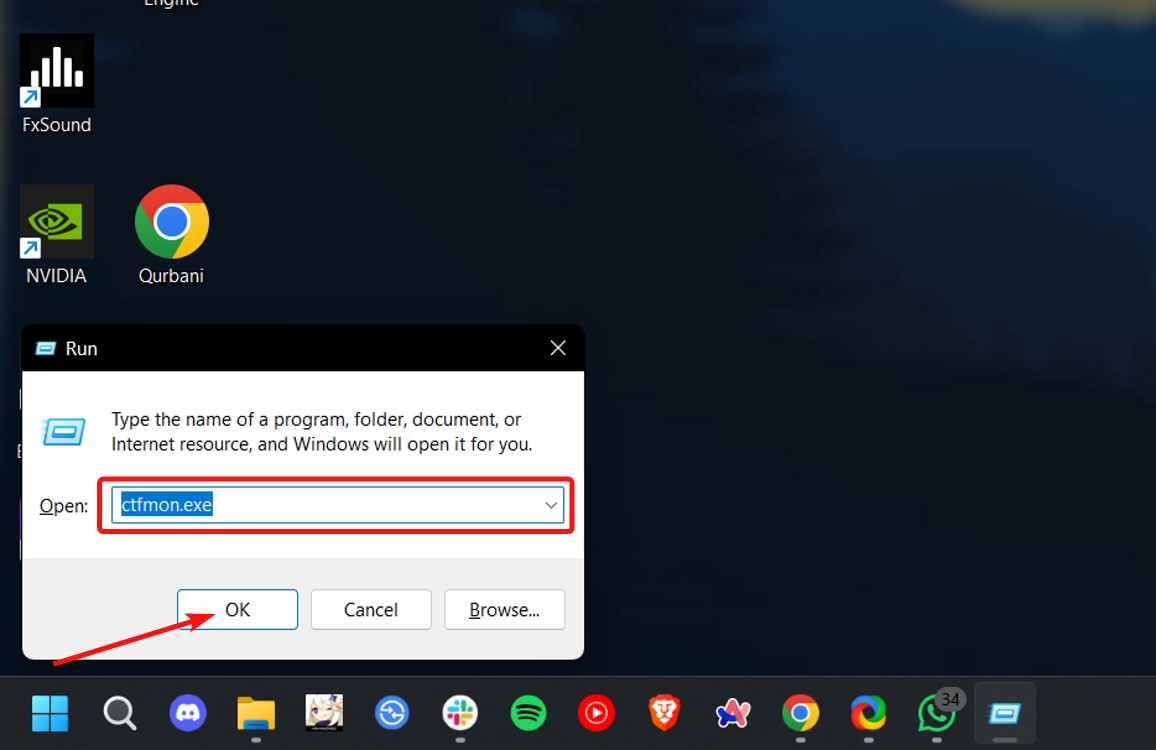
Task: Open Slack from the taskbar
Action: [x=459, y=714]
